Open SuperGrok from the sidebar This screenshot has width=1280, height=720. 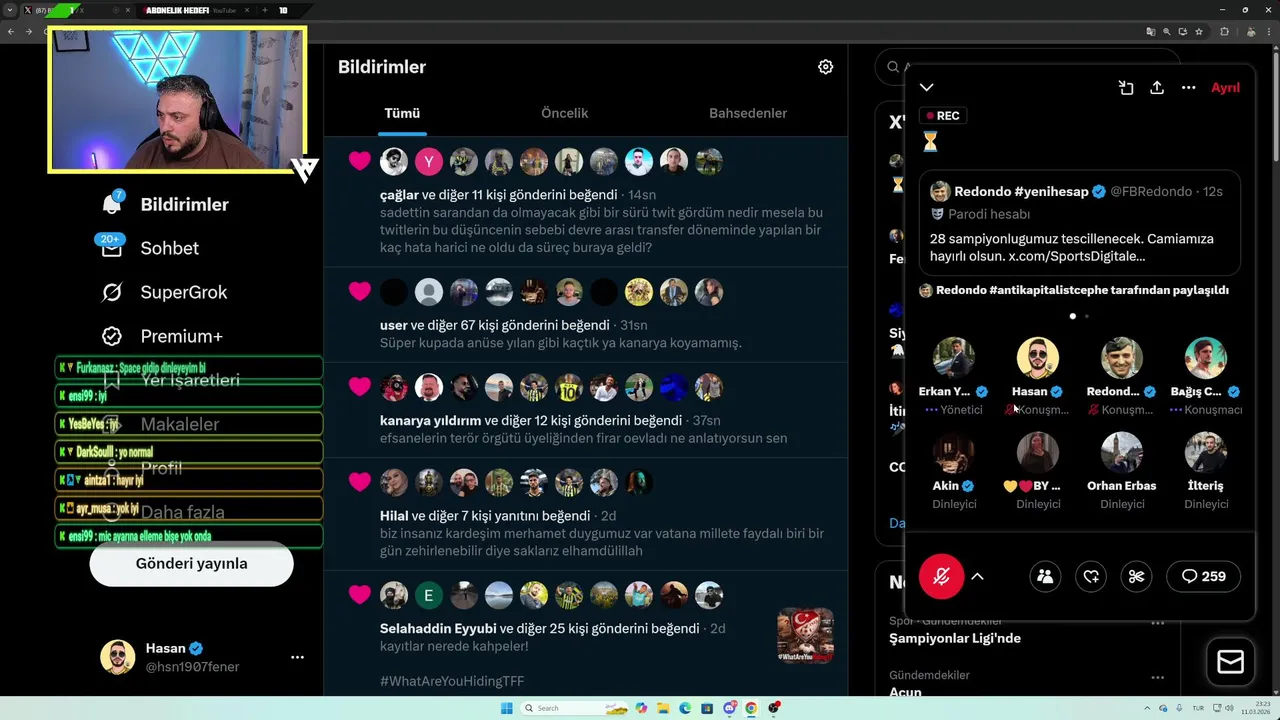click(165, 292)
